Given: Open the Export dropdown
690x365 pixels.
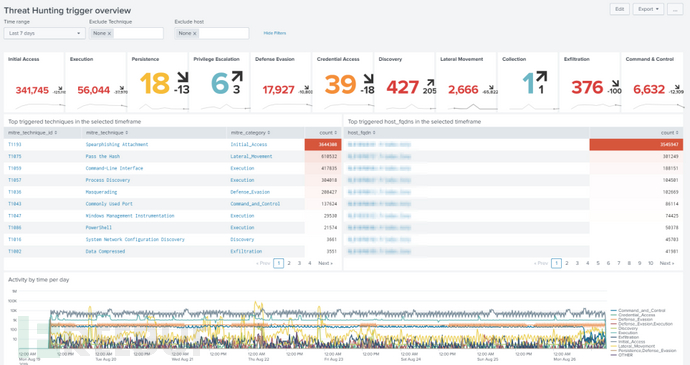Looking at the screenshot, I should point(648,9).
